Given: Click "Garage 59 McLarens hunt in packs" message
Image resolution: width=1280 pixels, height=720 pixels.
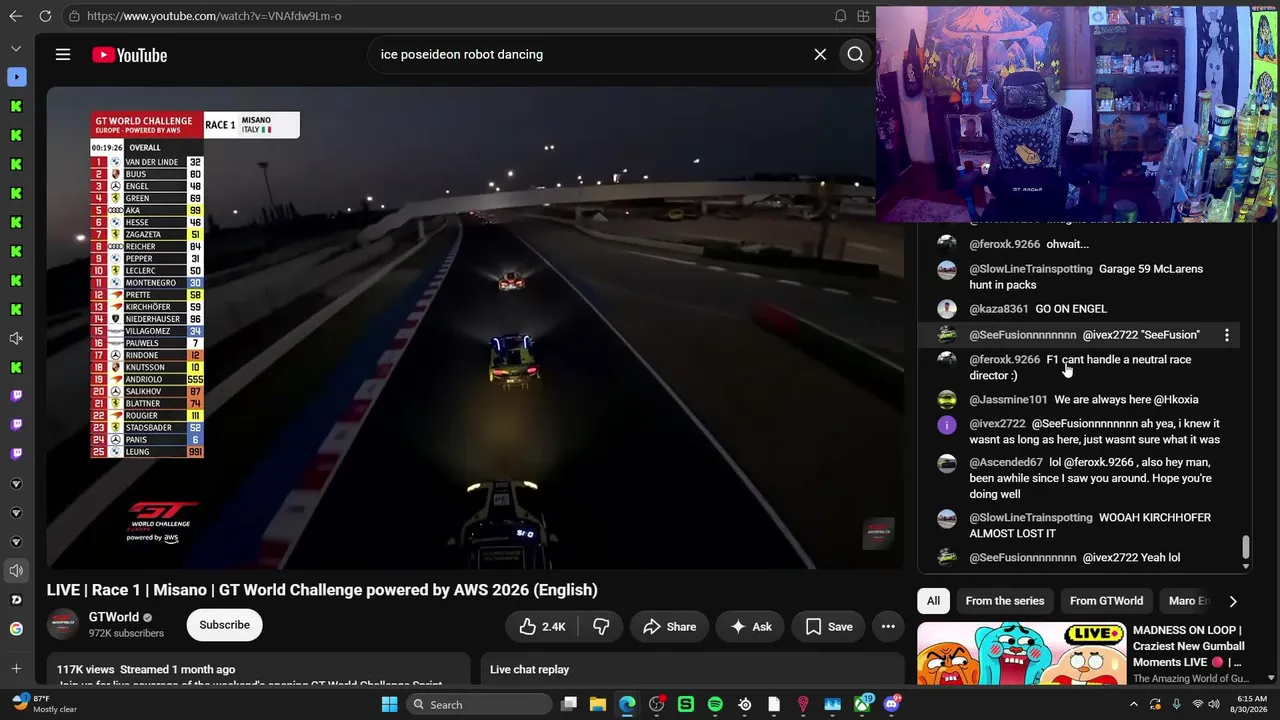Looking at the screenshot, I should (x=1086, y=277).
